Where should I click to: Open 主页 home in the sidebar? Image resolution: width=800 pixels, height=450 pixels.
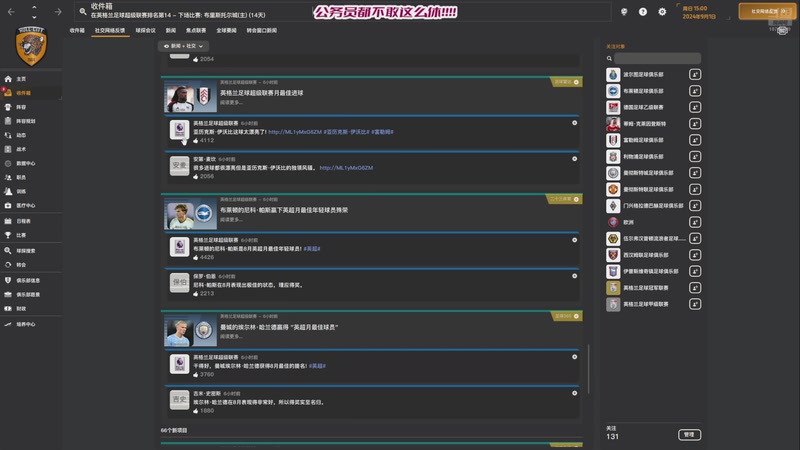(20, 79)
